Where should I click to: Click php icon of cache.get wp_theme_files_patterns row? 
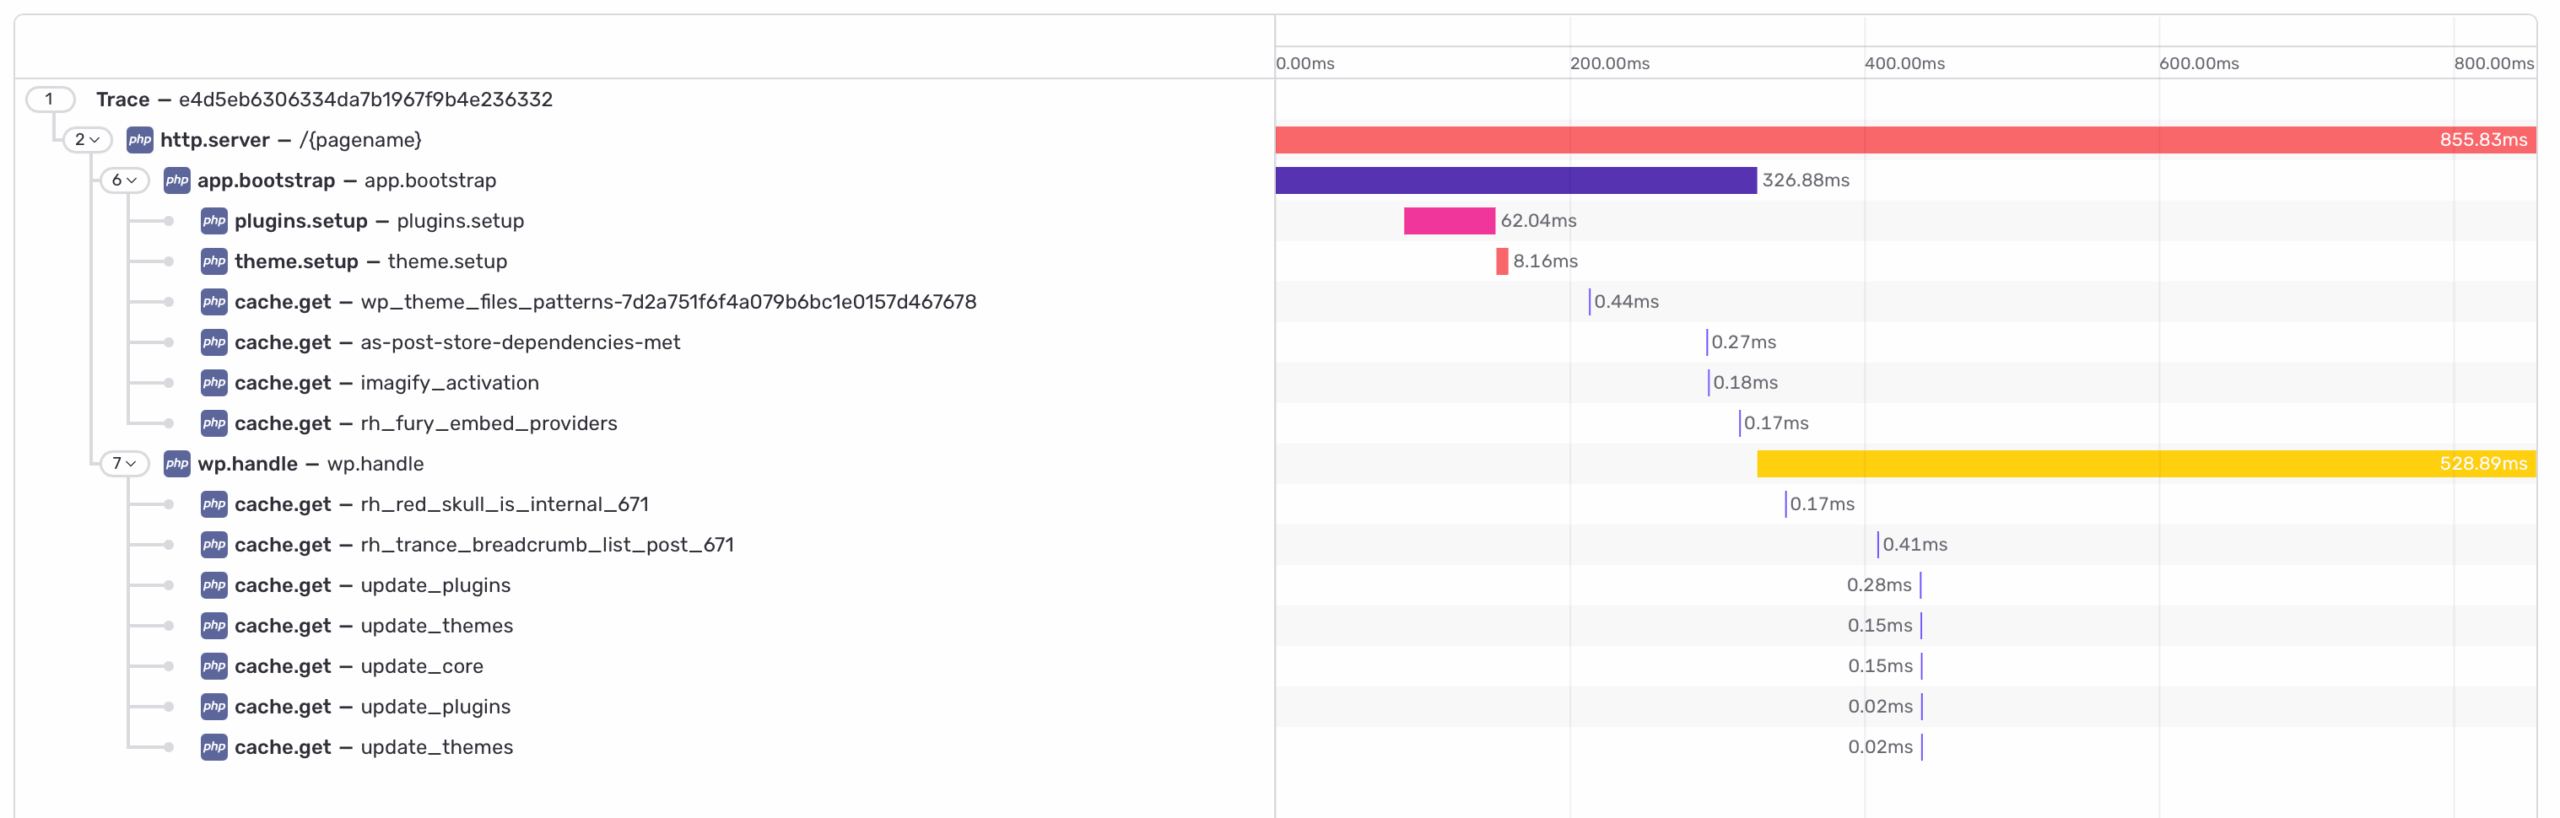[214, 302]
